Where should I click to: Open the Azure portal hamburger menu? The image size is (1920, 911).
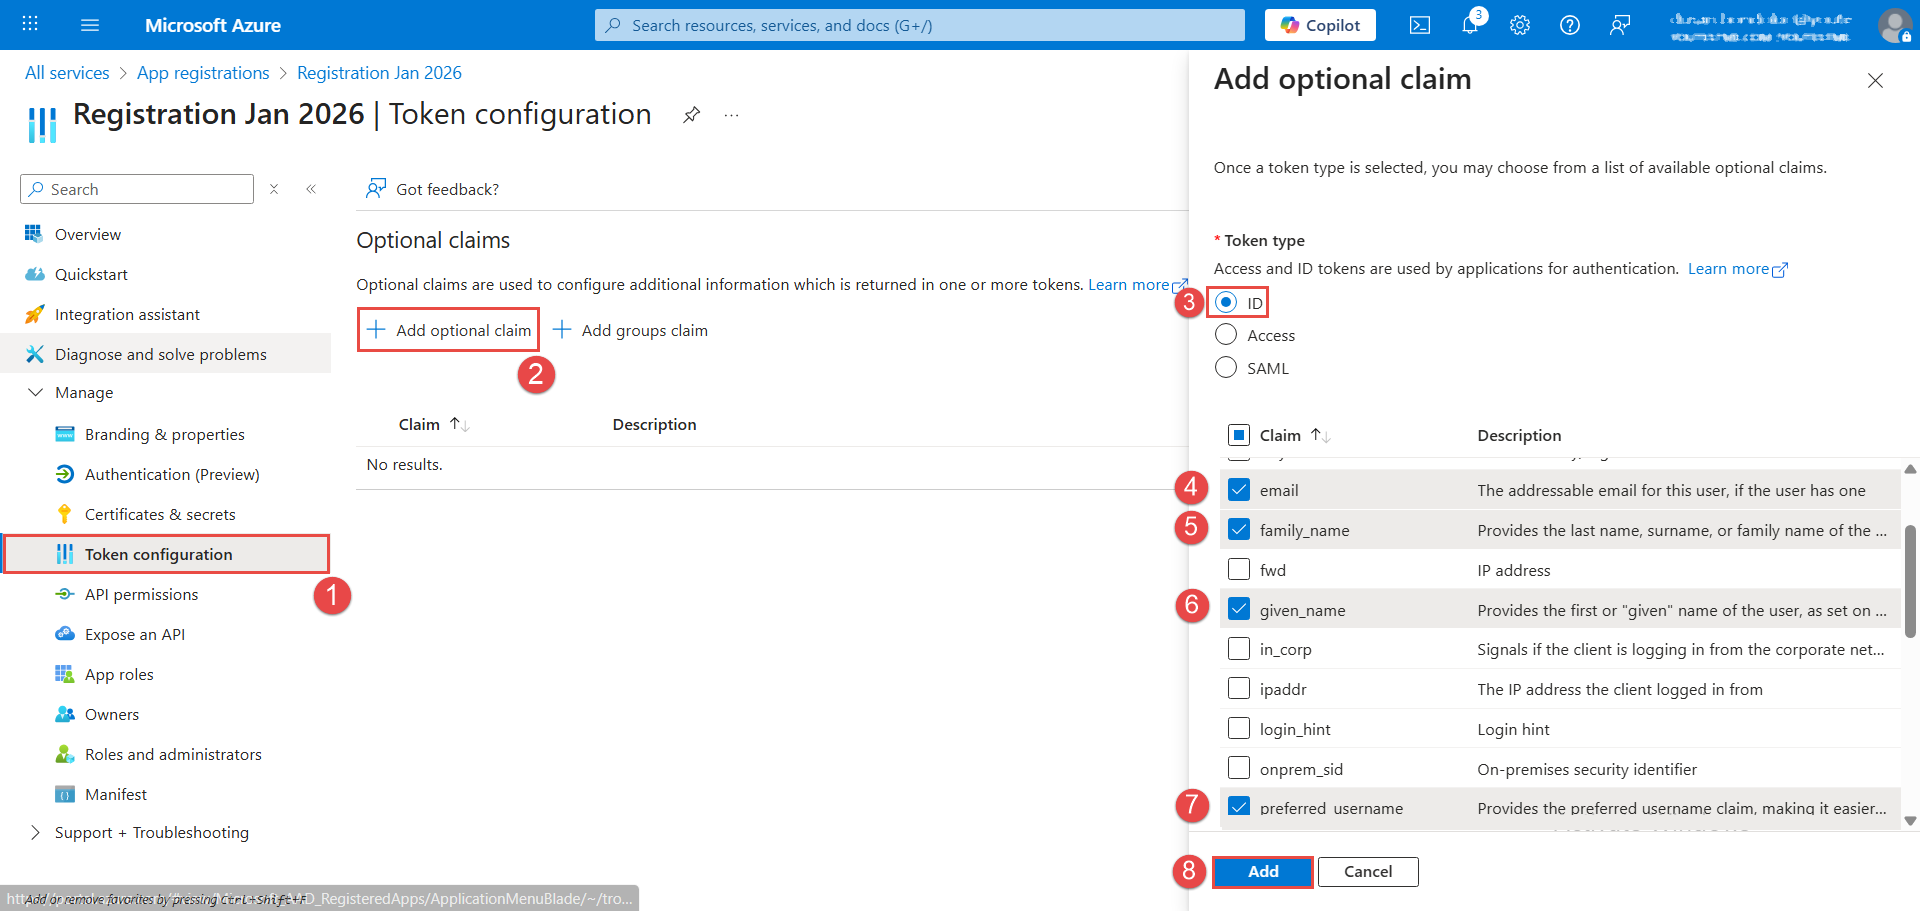point(90,25)
